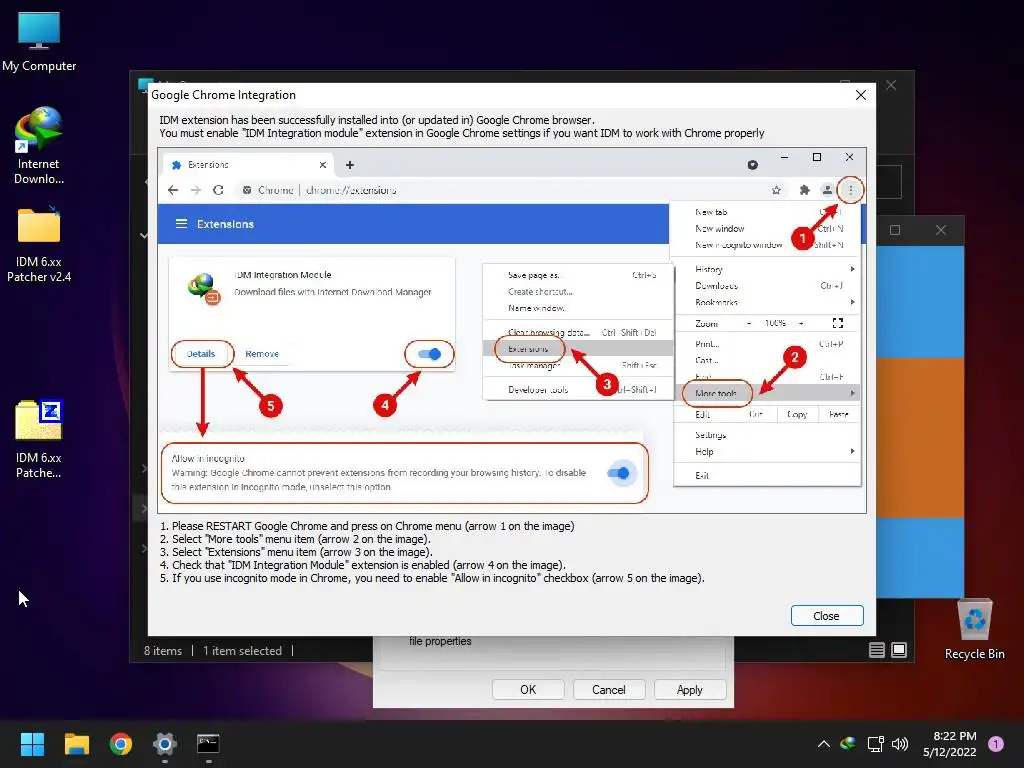Select the IDM 6.xx Patcher zip archive

[x=39, y=439]
